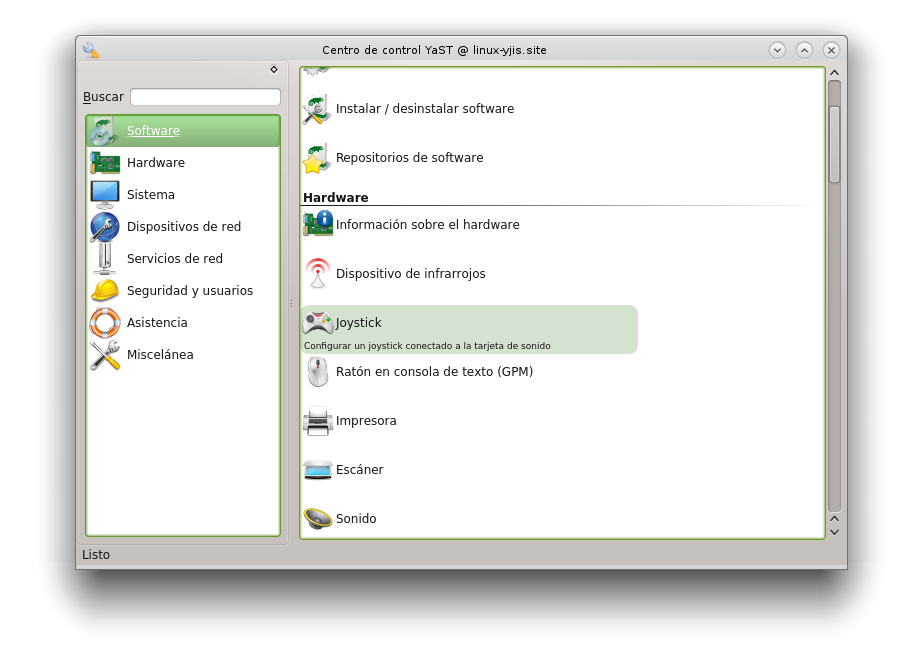Open Repositorios de software
The width and height of the screenshot is (923, 655).
(x=407, y=157)
